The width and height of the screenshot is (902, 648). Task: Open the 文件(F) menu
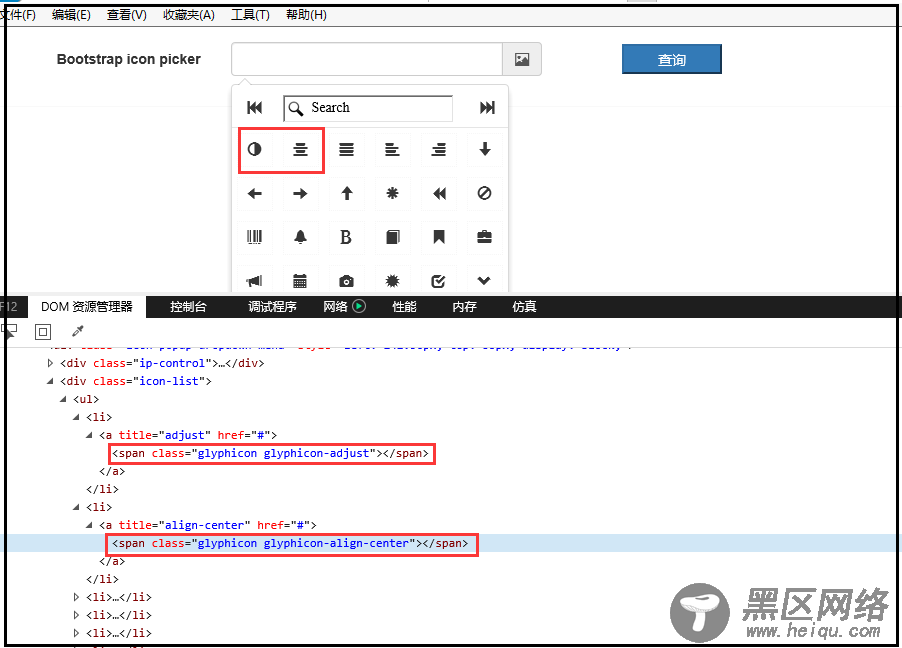point(18,15)
